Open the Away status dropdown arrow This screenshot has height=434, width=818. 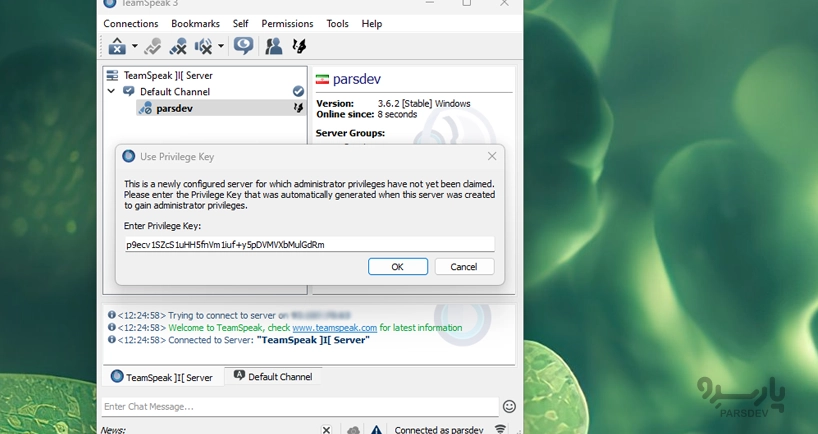point(134,46)
